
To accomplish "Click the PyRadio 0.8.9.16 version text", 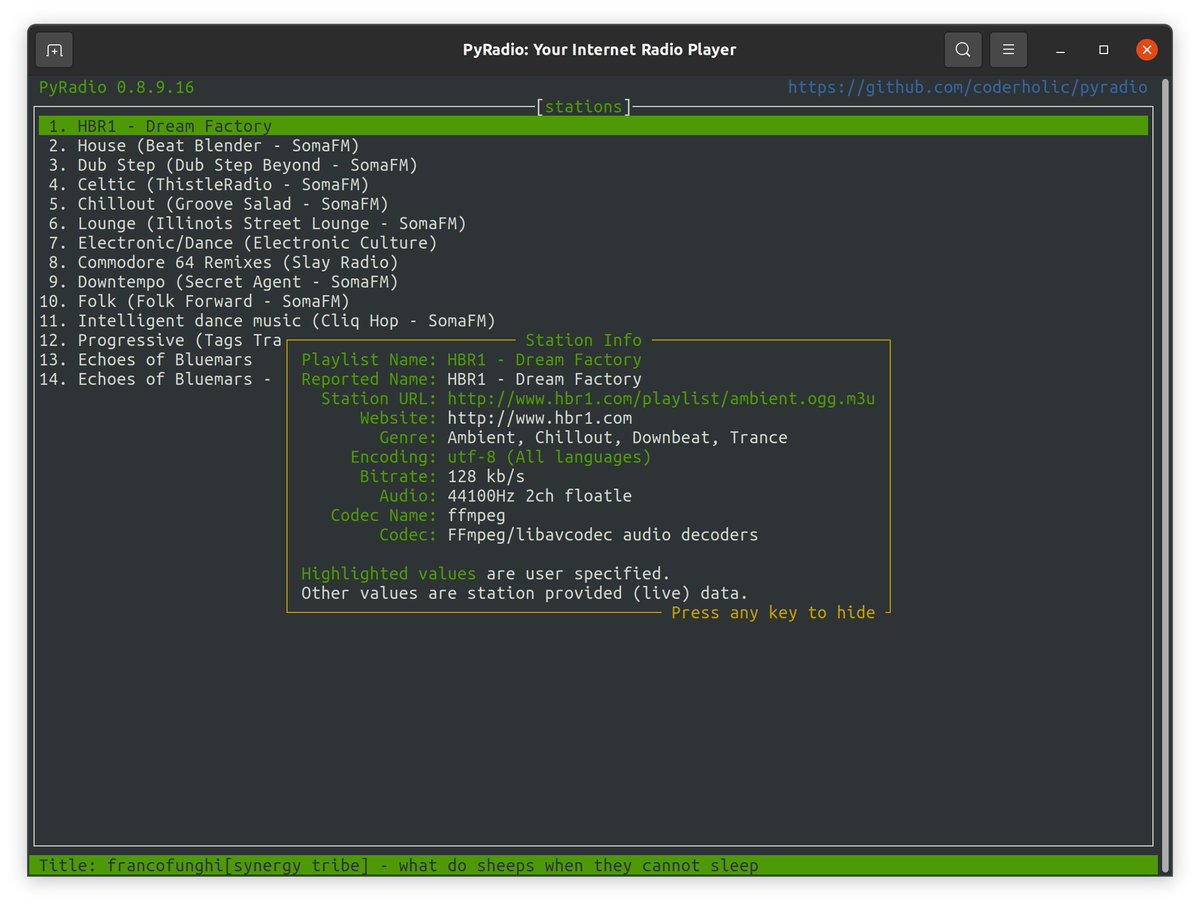I will pyautogui.click(x=117, y=87).
